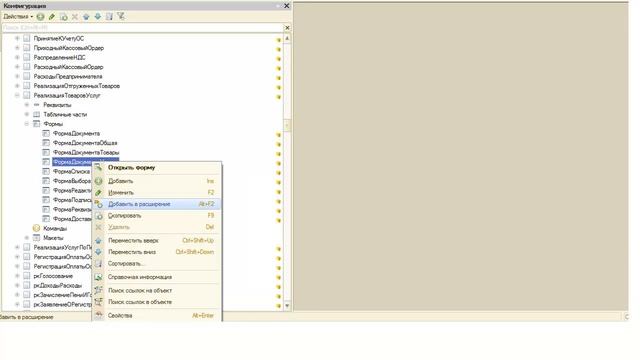Choose Переместить вверх menu entry
The width and height of the screenshot is (640, 360).
coord(157,240)
